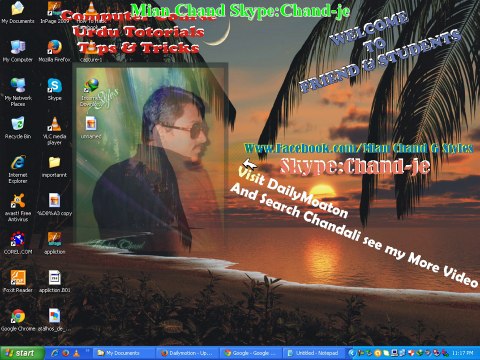Launch VLC media player desktop shortcut
The width and height of the screenshot is (480, 360).
(x=54, y=131)
